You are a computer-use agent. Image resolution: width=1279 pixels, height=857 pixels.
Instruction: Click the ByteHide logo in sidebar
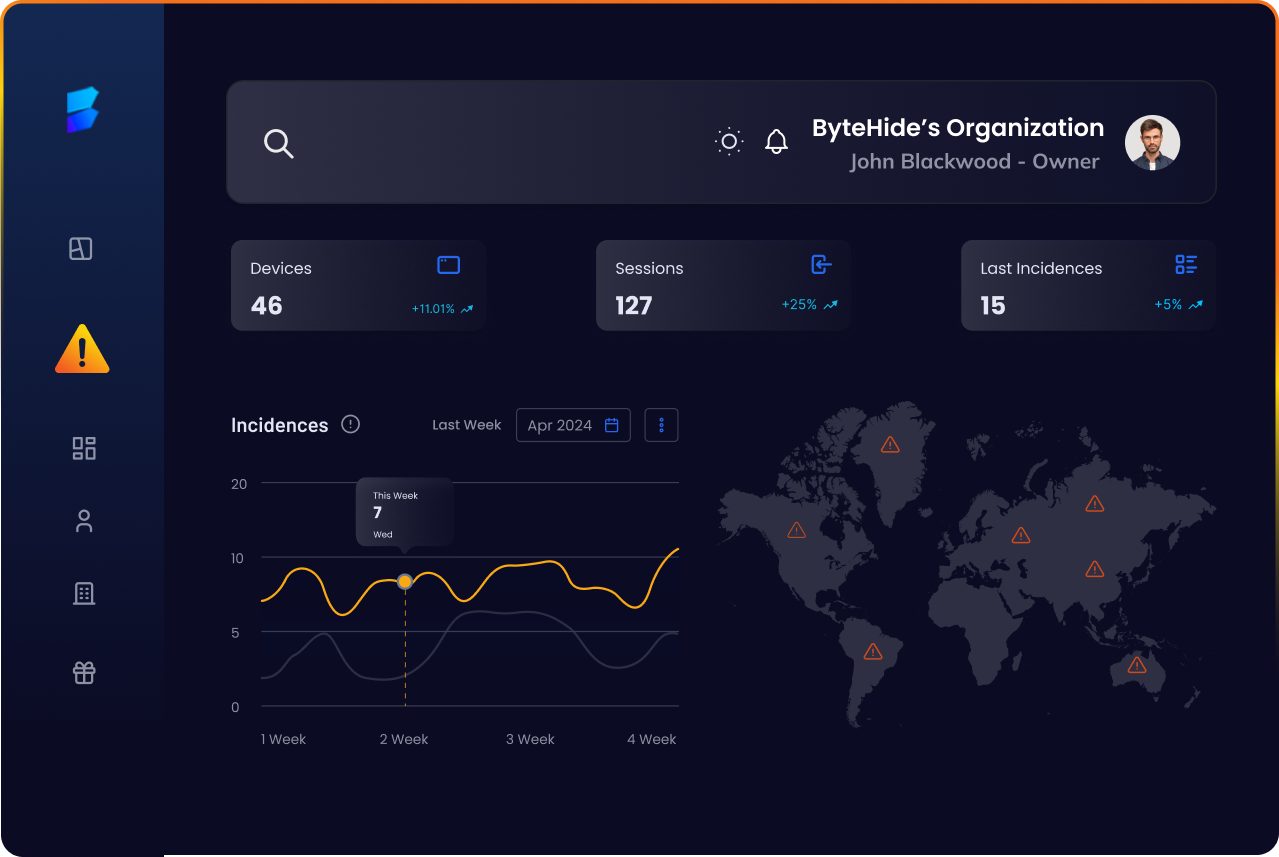coord(83,110)
